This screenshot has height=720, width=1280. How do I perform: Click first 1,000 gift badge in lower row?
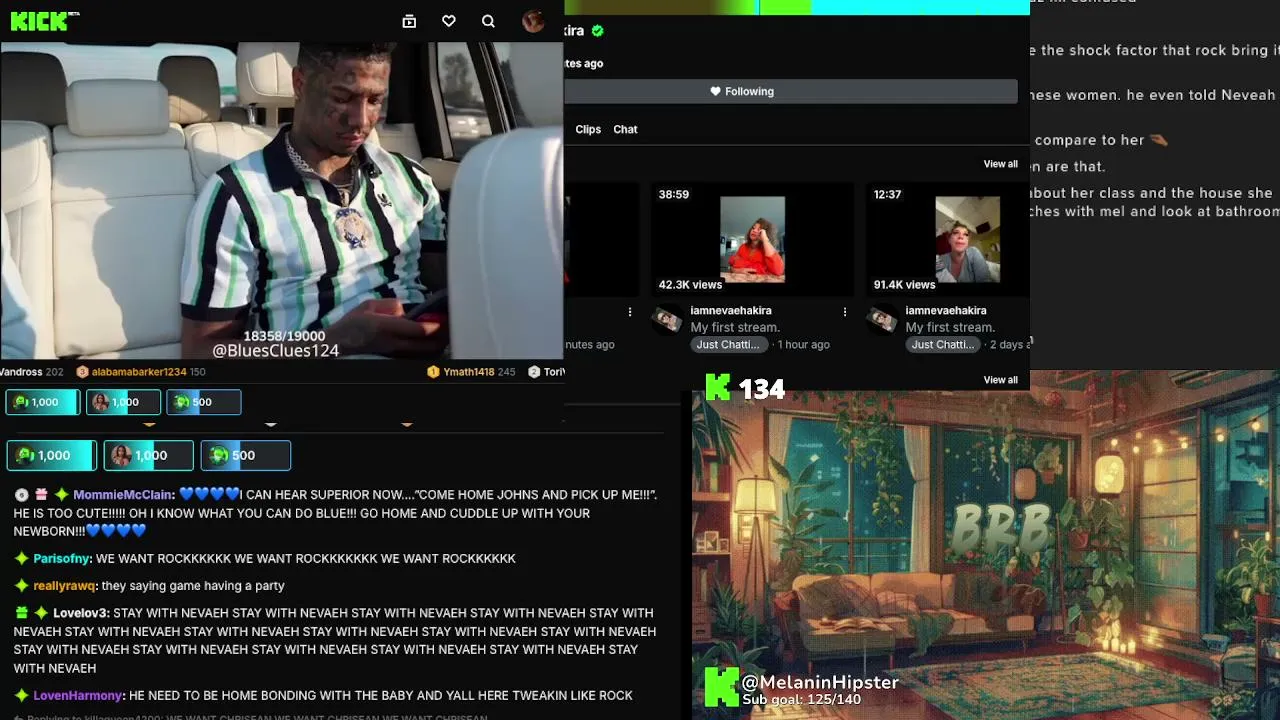pyautogui.click(x=52, y=456)
